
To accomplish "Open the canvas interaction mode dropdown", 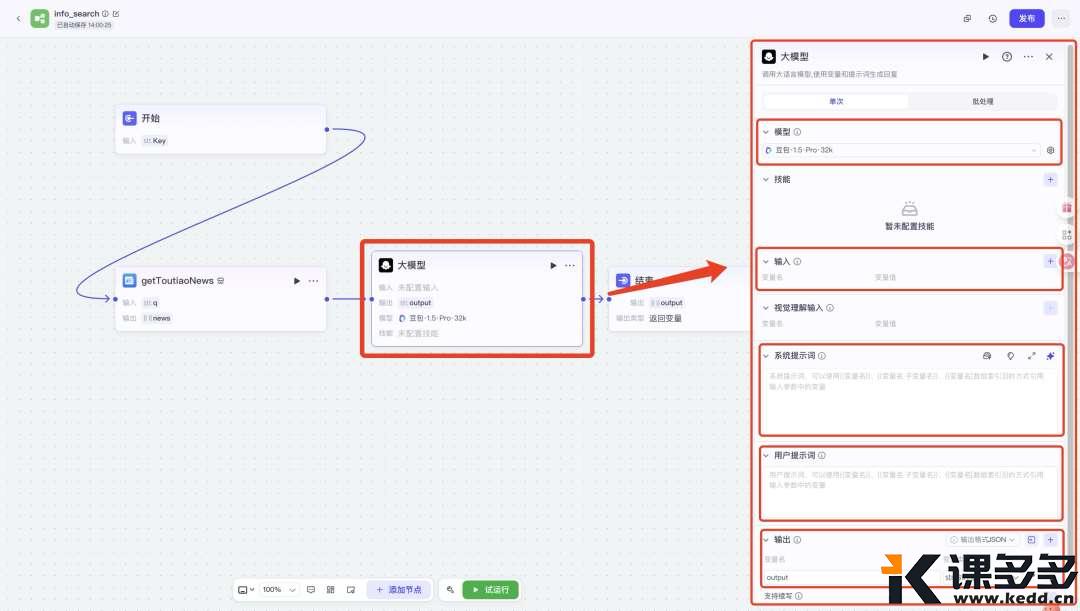I will coord(246,590).
